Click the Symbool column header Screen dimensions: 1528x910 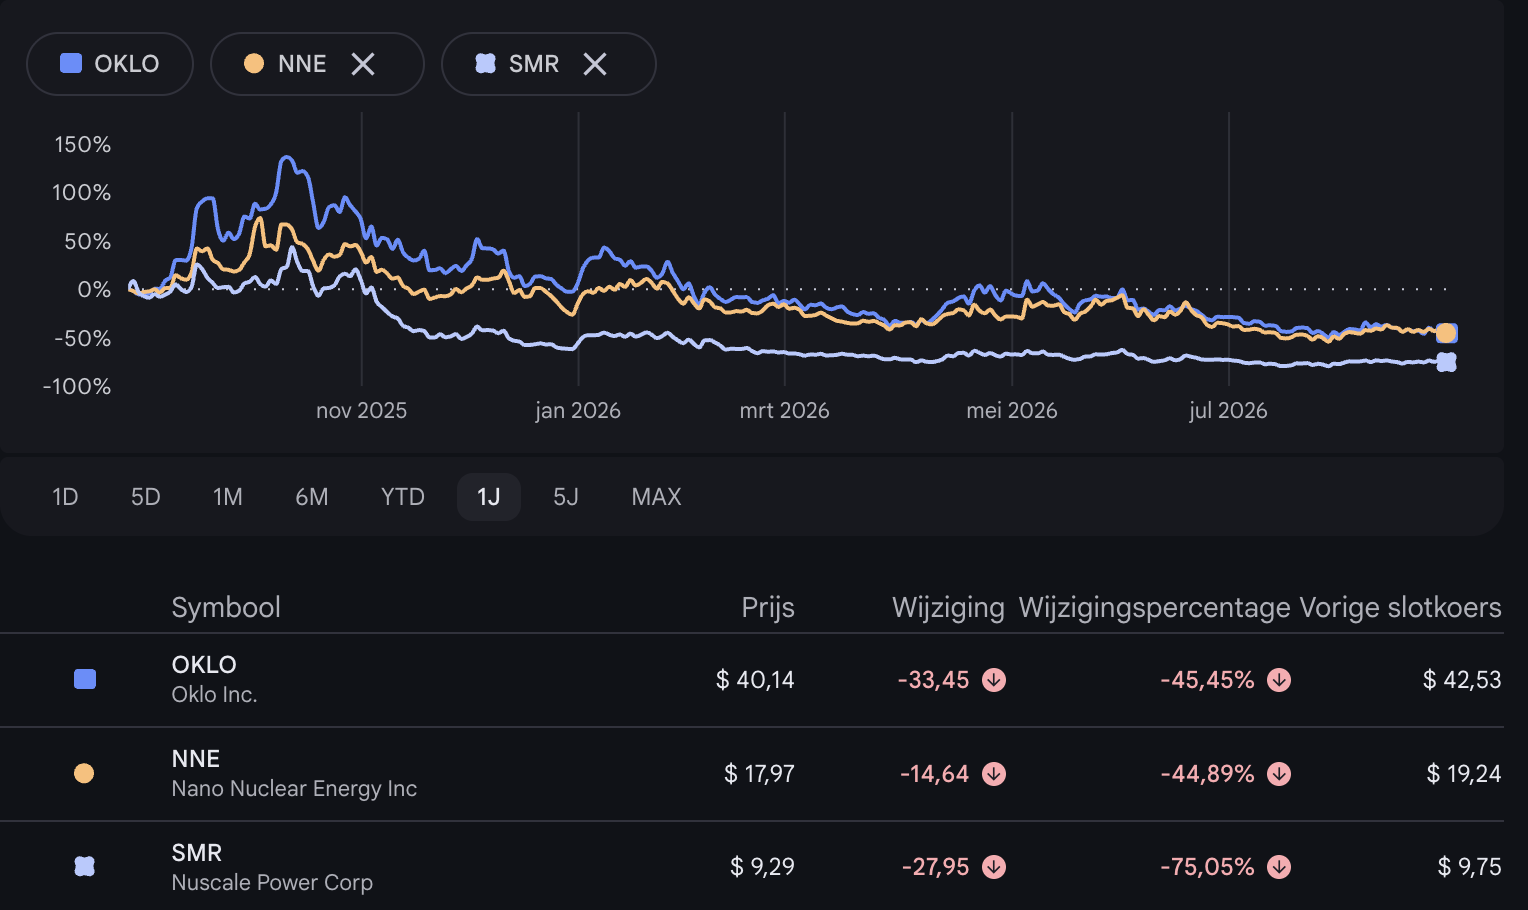click(x=226, y=608)
